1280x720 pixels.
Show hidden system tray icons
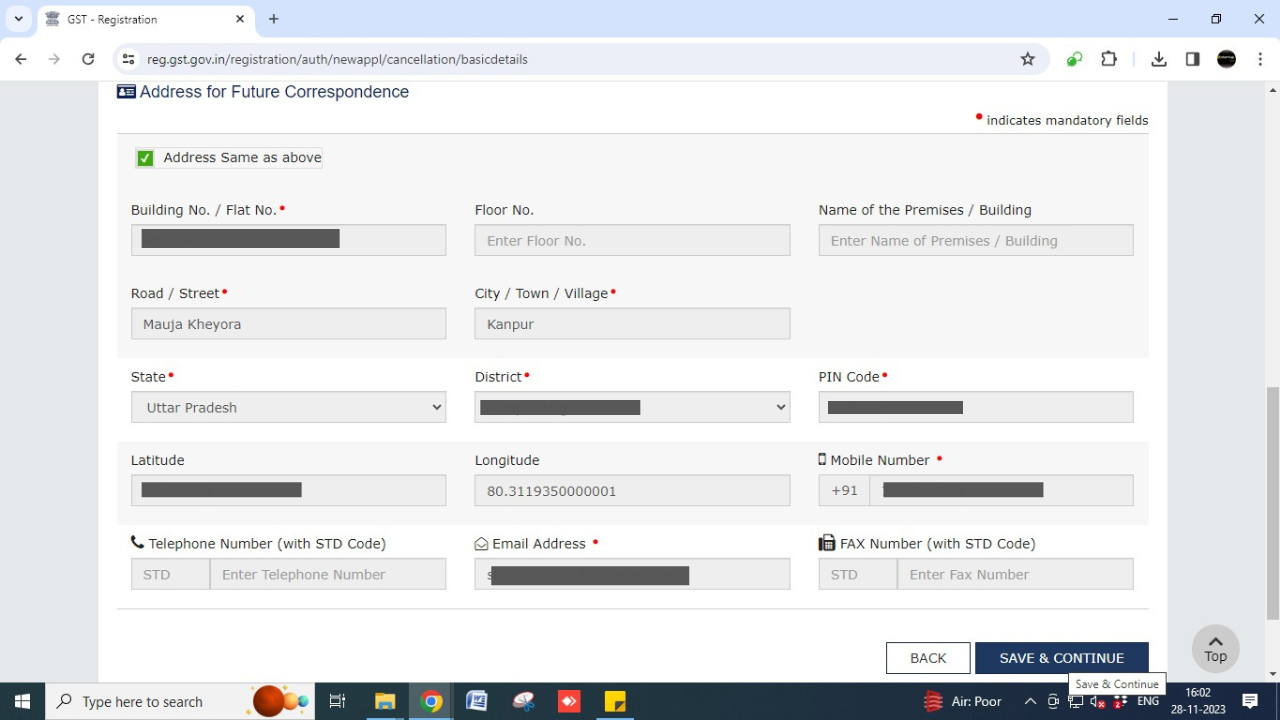[1030, 701]
